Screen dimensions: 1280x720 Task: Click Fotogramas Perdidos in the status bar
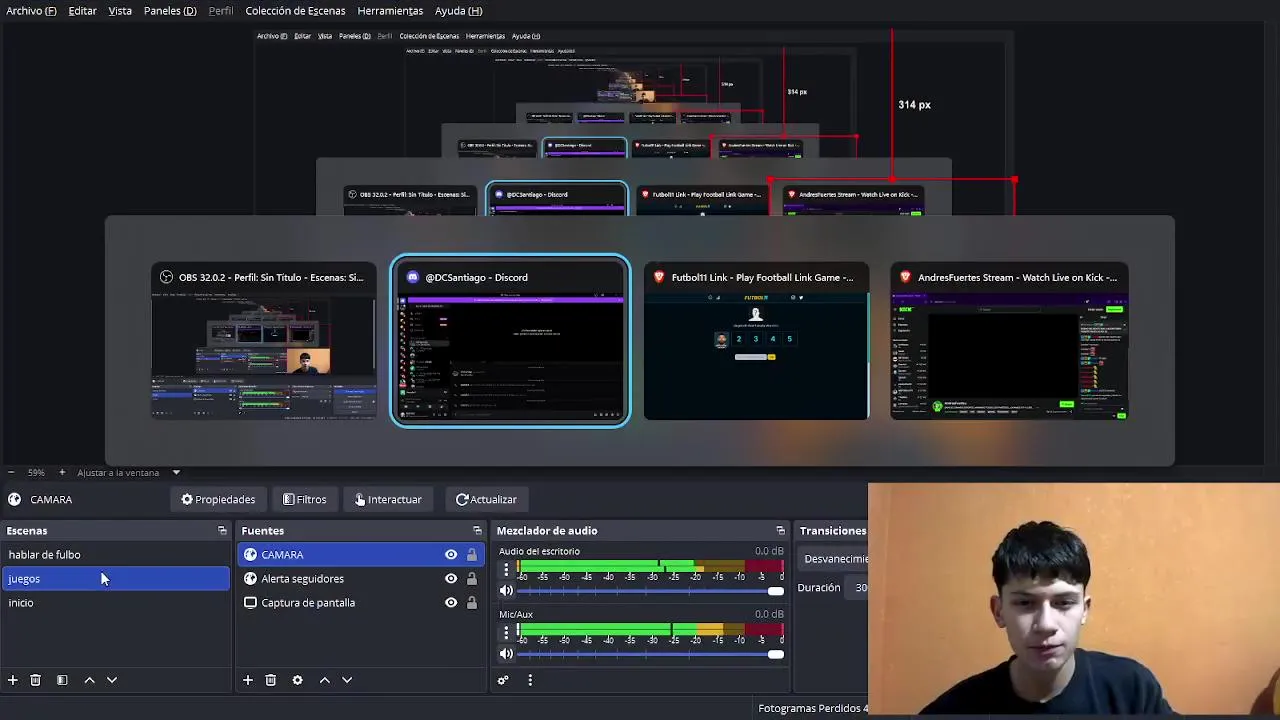[812, 708]
